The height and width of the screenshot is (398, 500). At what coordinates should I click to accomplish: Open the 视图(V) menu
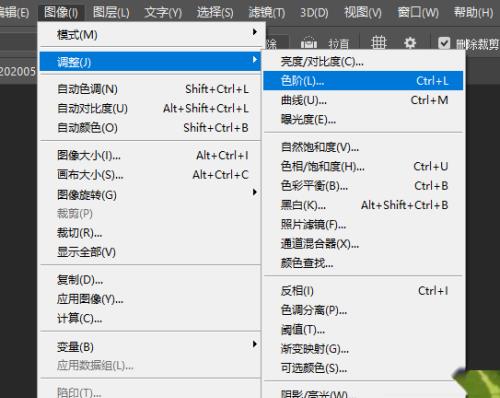(363, 13)
